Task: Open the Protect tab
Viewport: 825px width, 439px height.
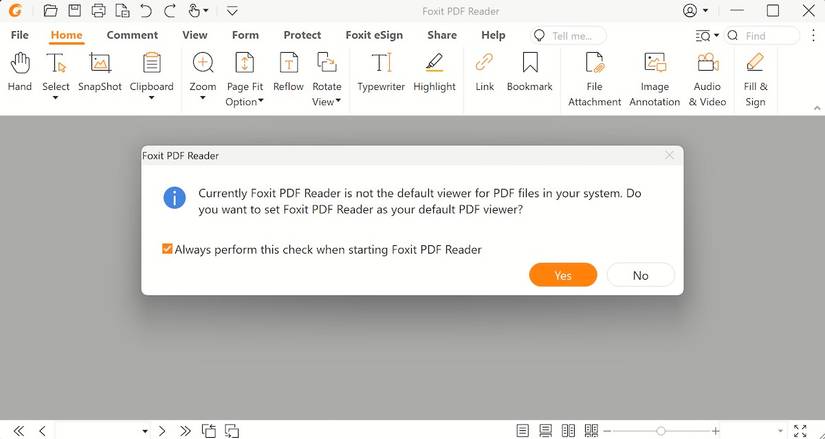Action: 302,35
